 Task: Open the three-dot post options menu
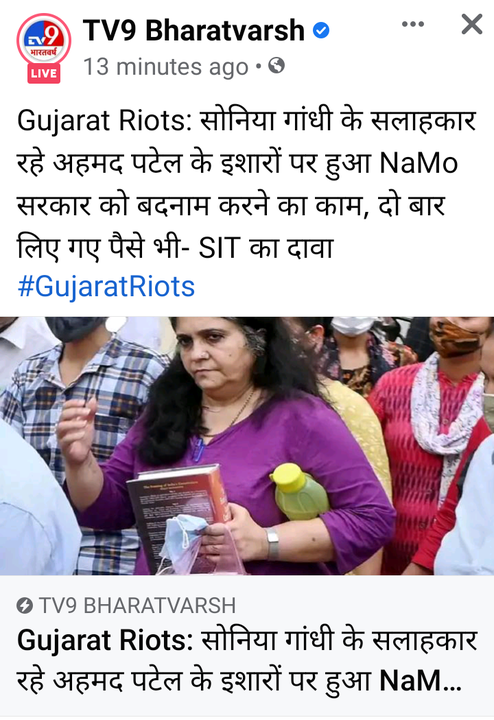click(x=413, y=24)
